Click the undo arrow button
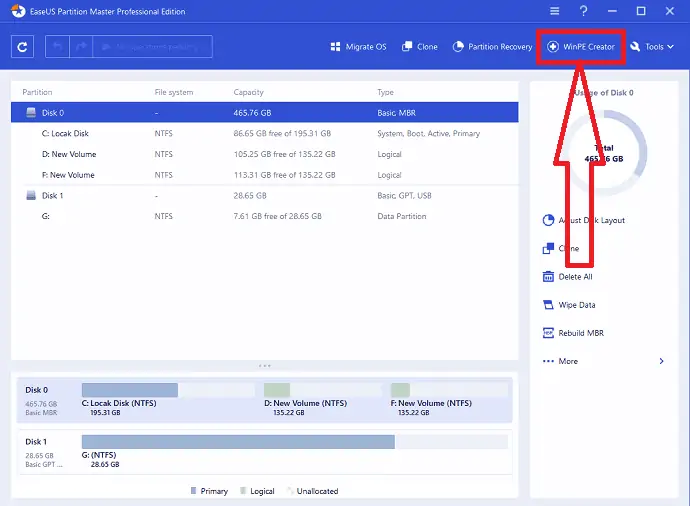Image resolution: width=690 pixels, height=506 pixels. pos(58,47)
